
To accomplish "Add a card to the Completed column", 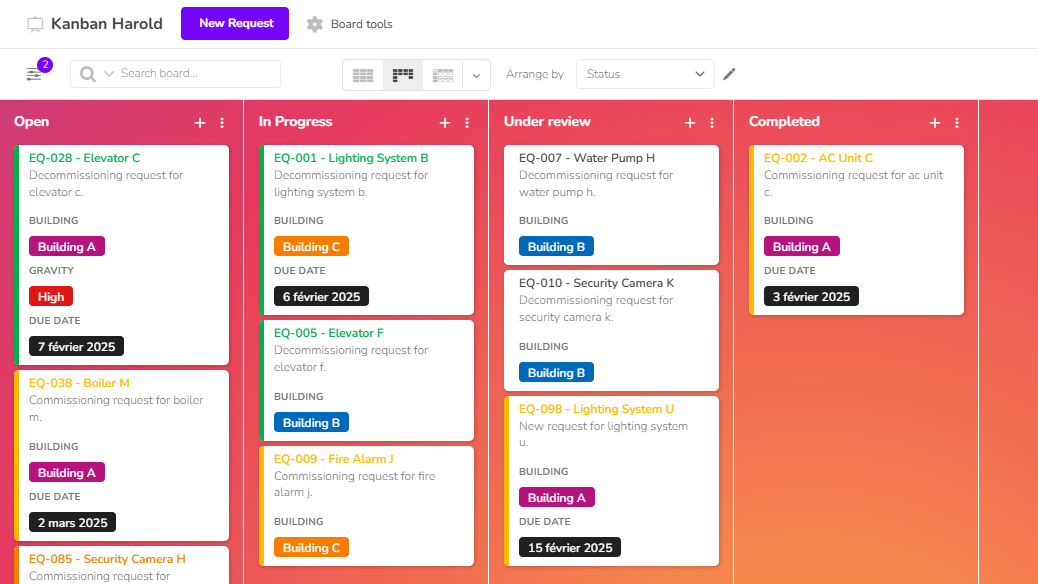I will coord(935,122).
